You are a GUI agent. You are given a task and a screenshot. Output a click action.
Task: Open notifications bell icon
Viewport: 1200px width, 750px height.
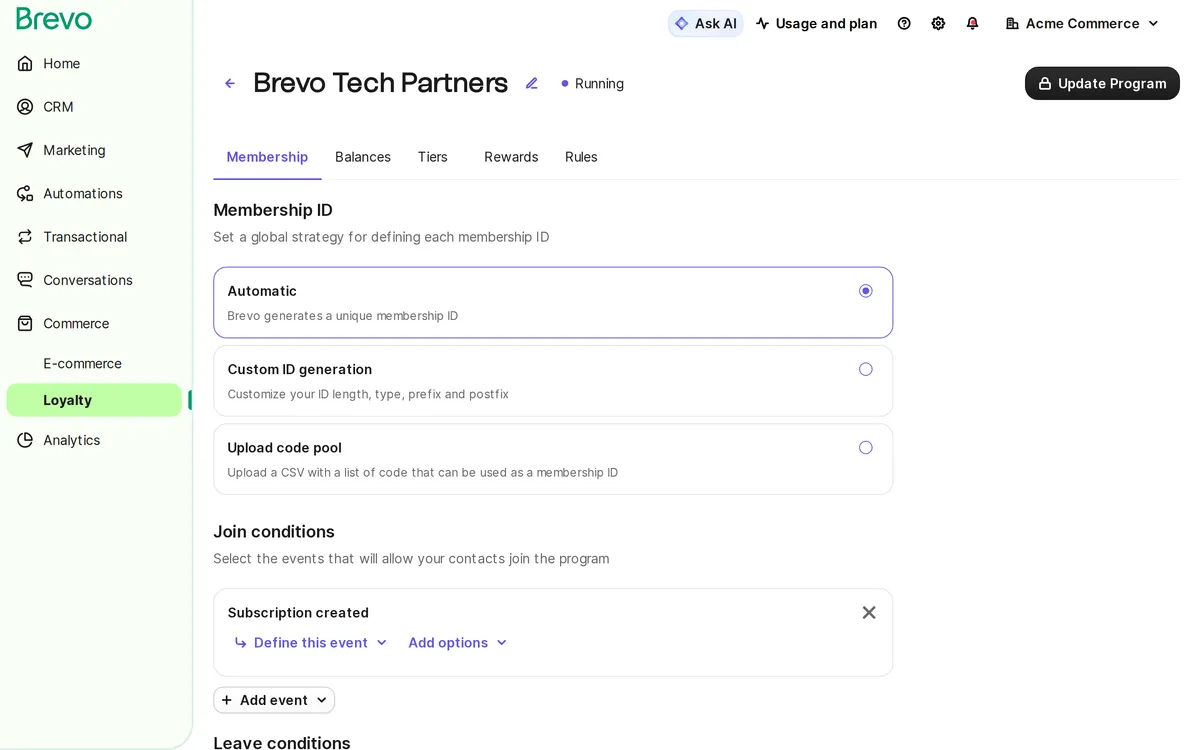pos(972,23)
